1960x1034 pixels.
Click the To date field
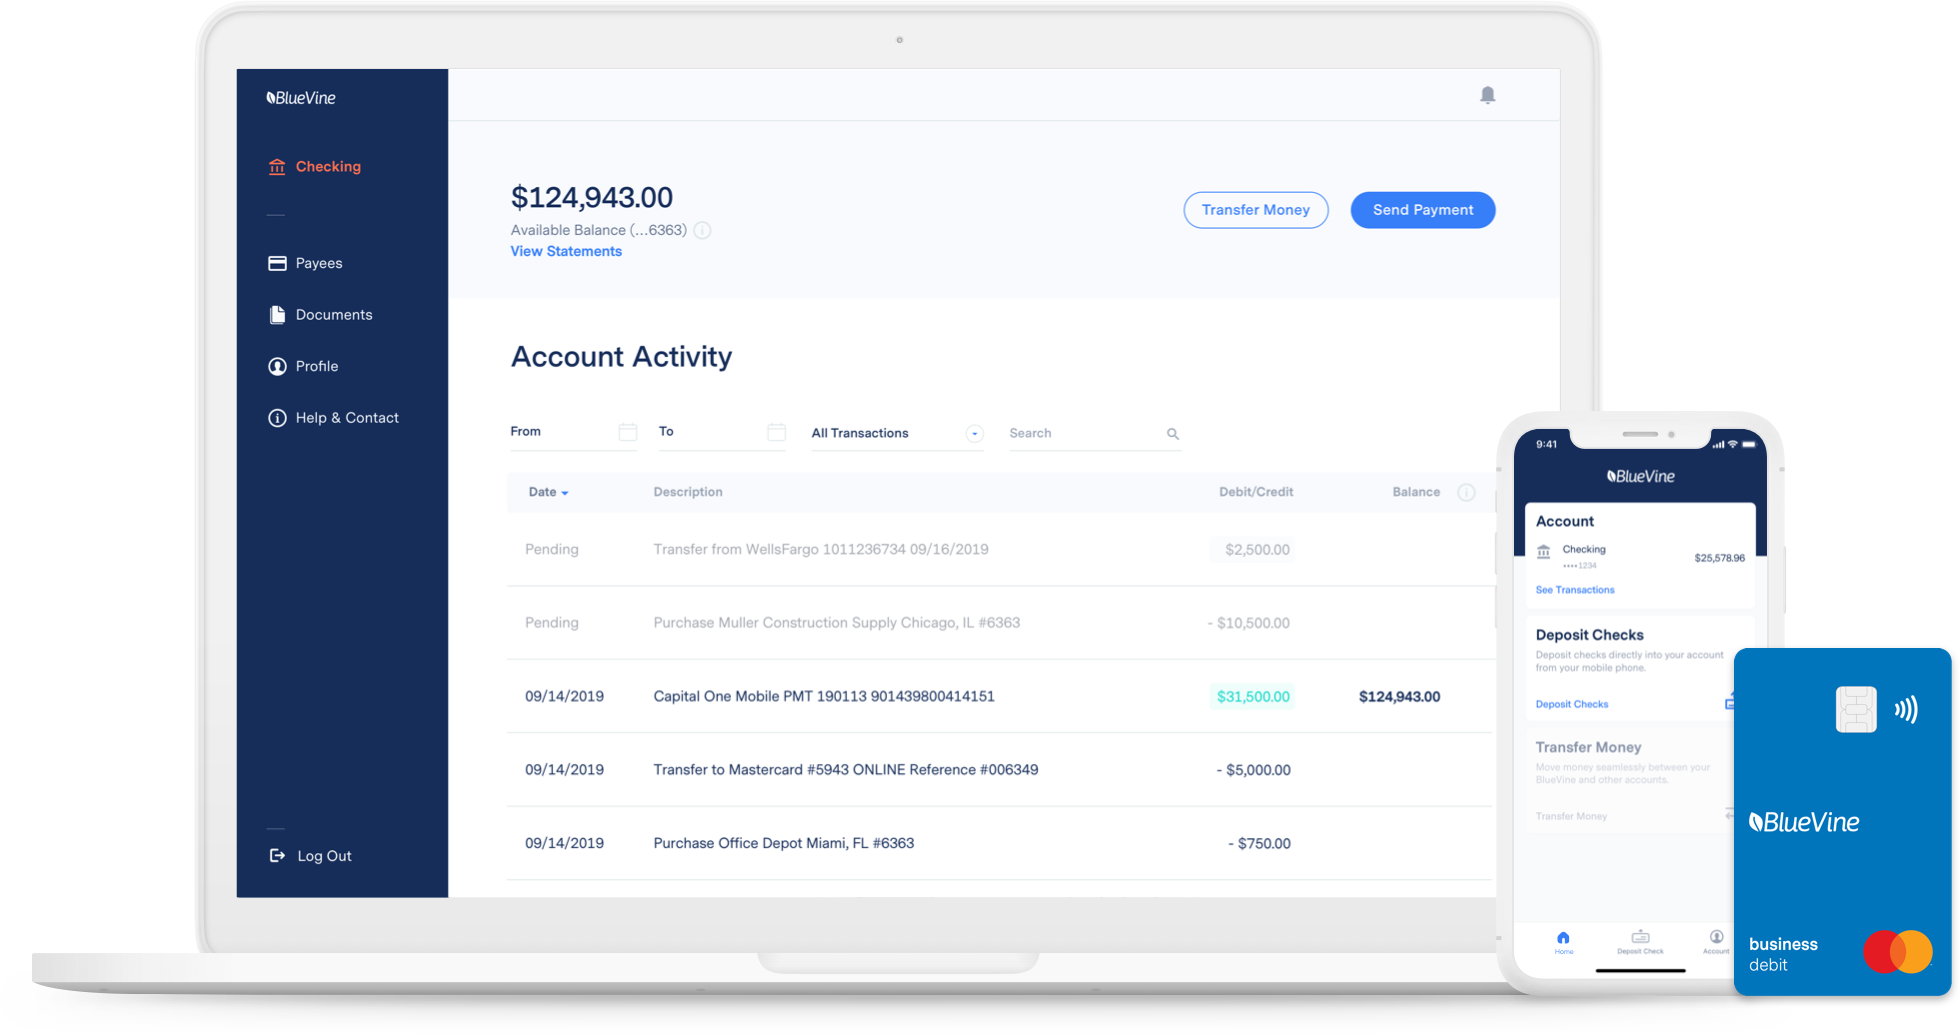coord(722,432)
